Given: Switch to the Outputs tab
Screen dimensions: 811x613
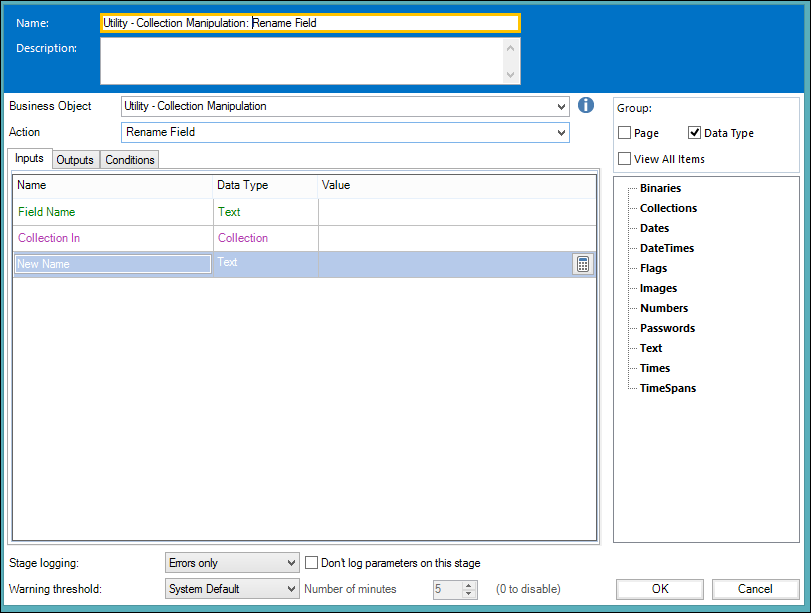Looking at the screenshot, I should click(x=75, y=160).
